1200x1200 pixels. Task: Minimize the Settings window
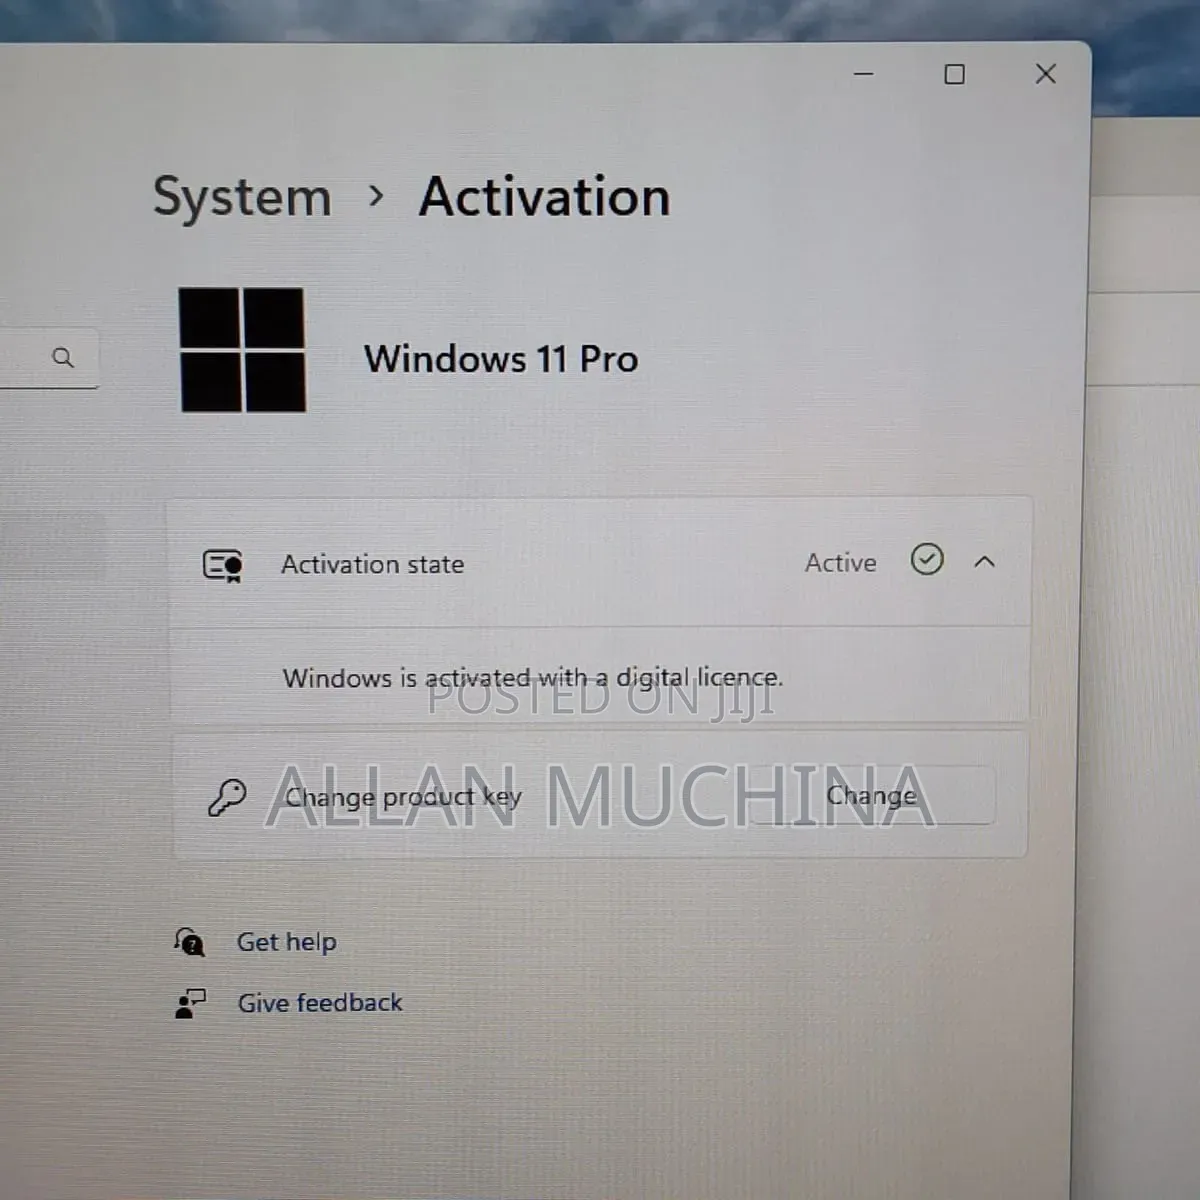click(864, 74)
